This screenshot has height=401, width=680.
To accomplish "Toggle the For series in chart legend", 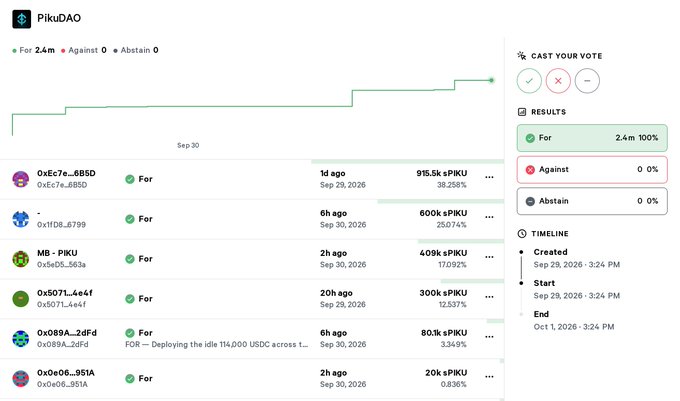I will pos(34,50).
